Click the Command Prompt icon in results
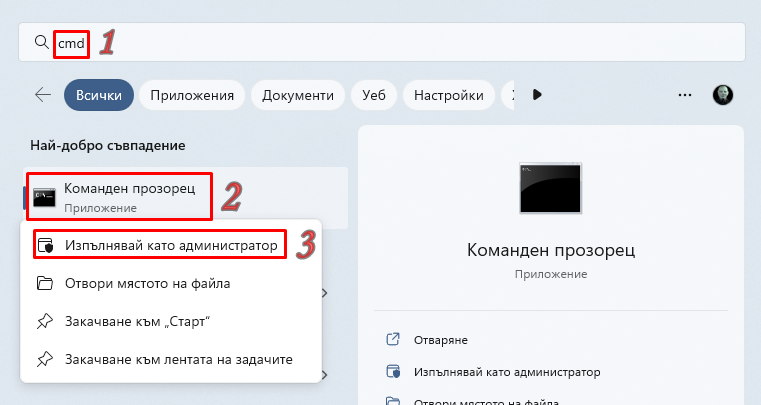Screen dimensions: 761x405 click(44, 198)
